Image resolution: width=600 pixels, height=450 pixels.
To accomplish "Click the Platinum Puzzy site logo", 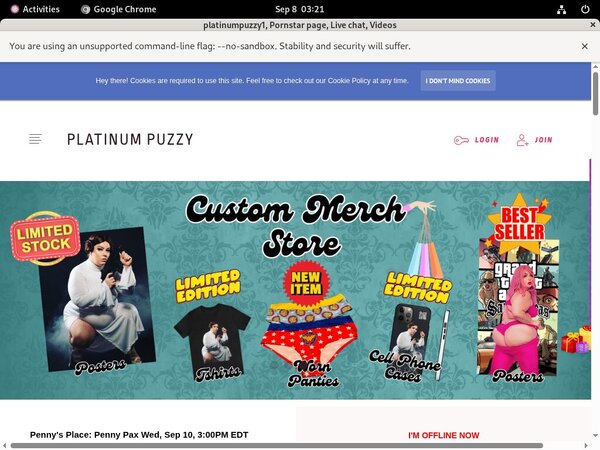I will click(x=130, y=140).
